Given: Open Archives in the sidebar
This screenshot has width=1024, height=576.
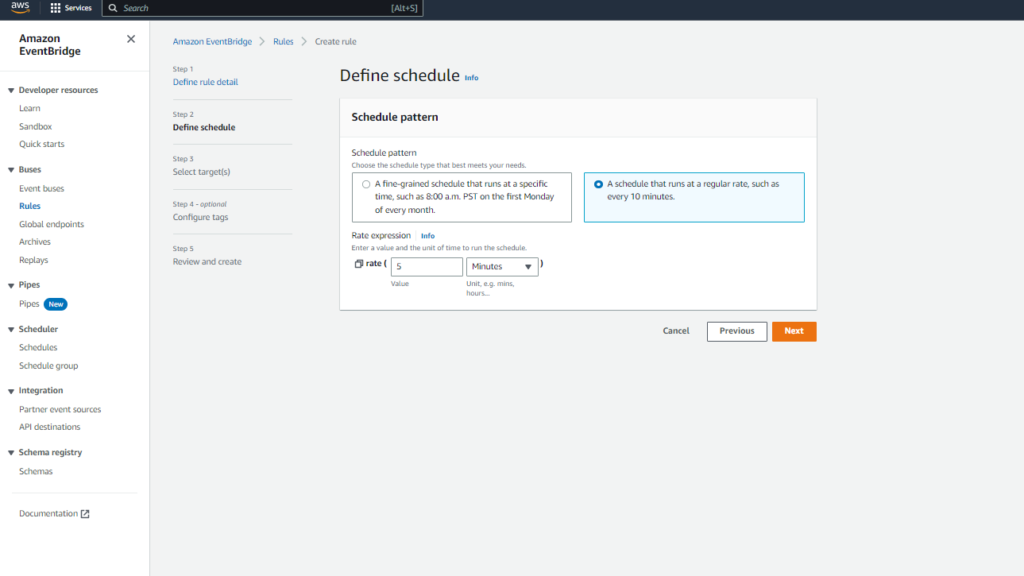Looking at the screenshot, I should coord(35,242).
